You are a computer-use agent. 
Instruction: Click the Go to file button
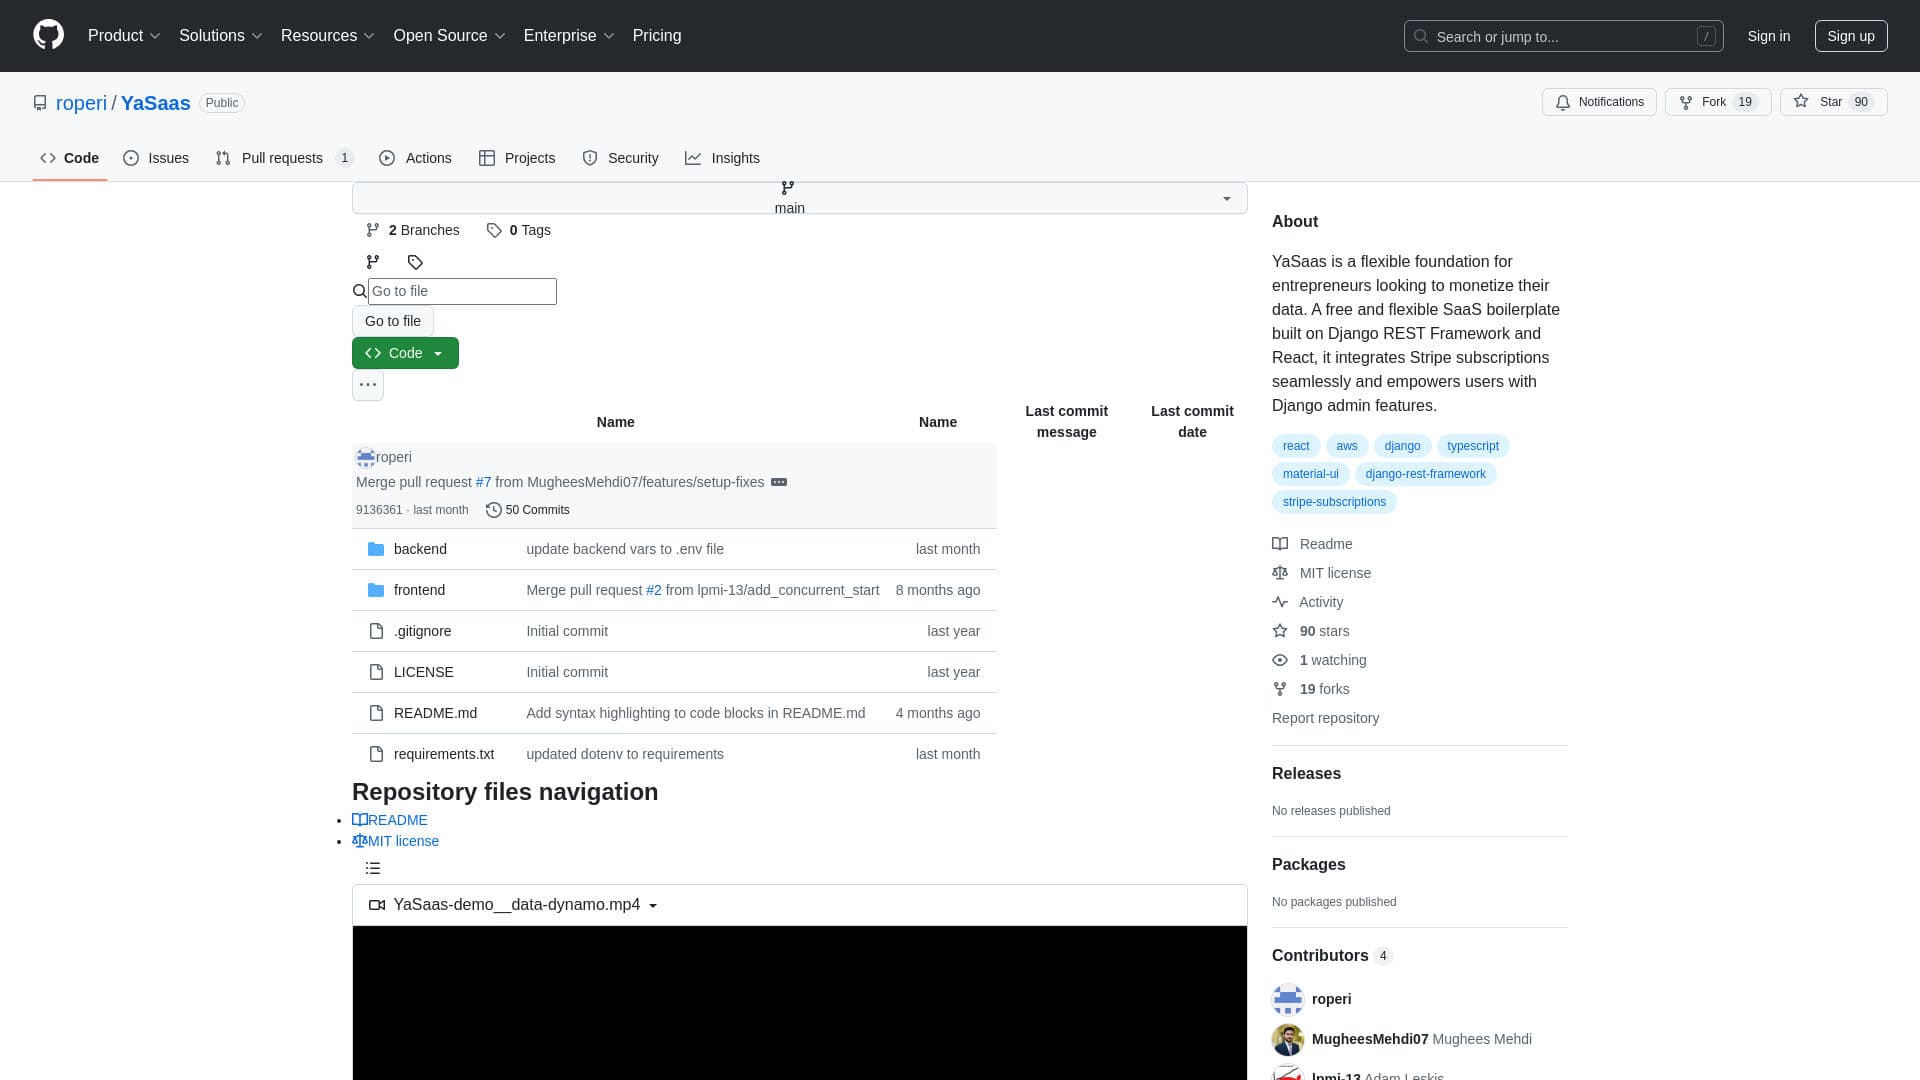[393, 321]
